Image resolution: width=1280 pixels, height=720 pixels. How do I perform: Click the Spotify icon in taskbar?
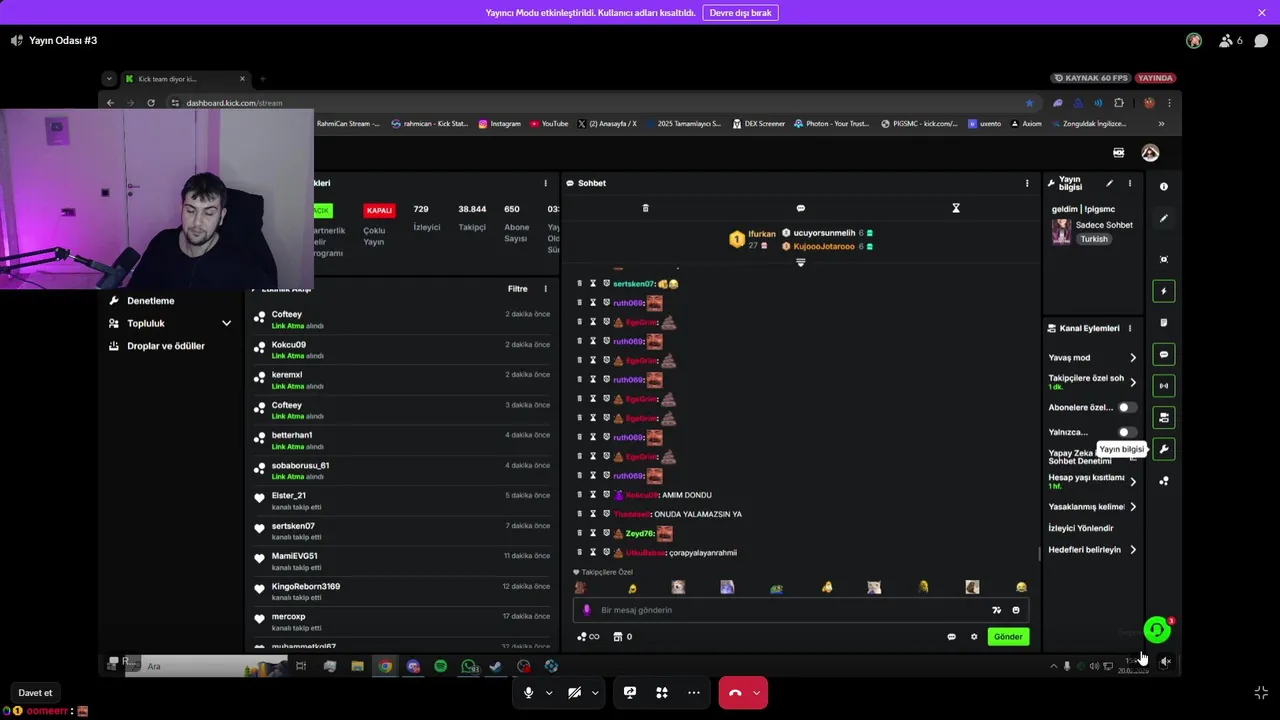click(x=441, y=666)
